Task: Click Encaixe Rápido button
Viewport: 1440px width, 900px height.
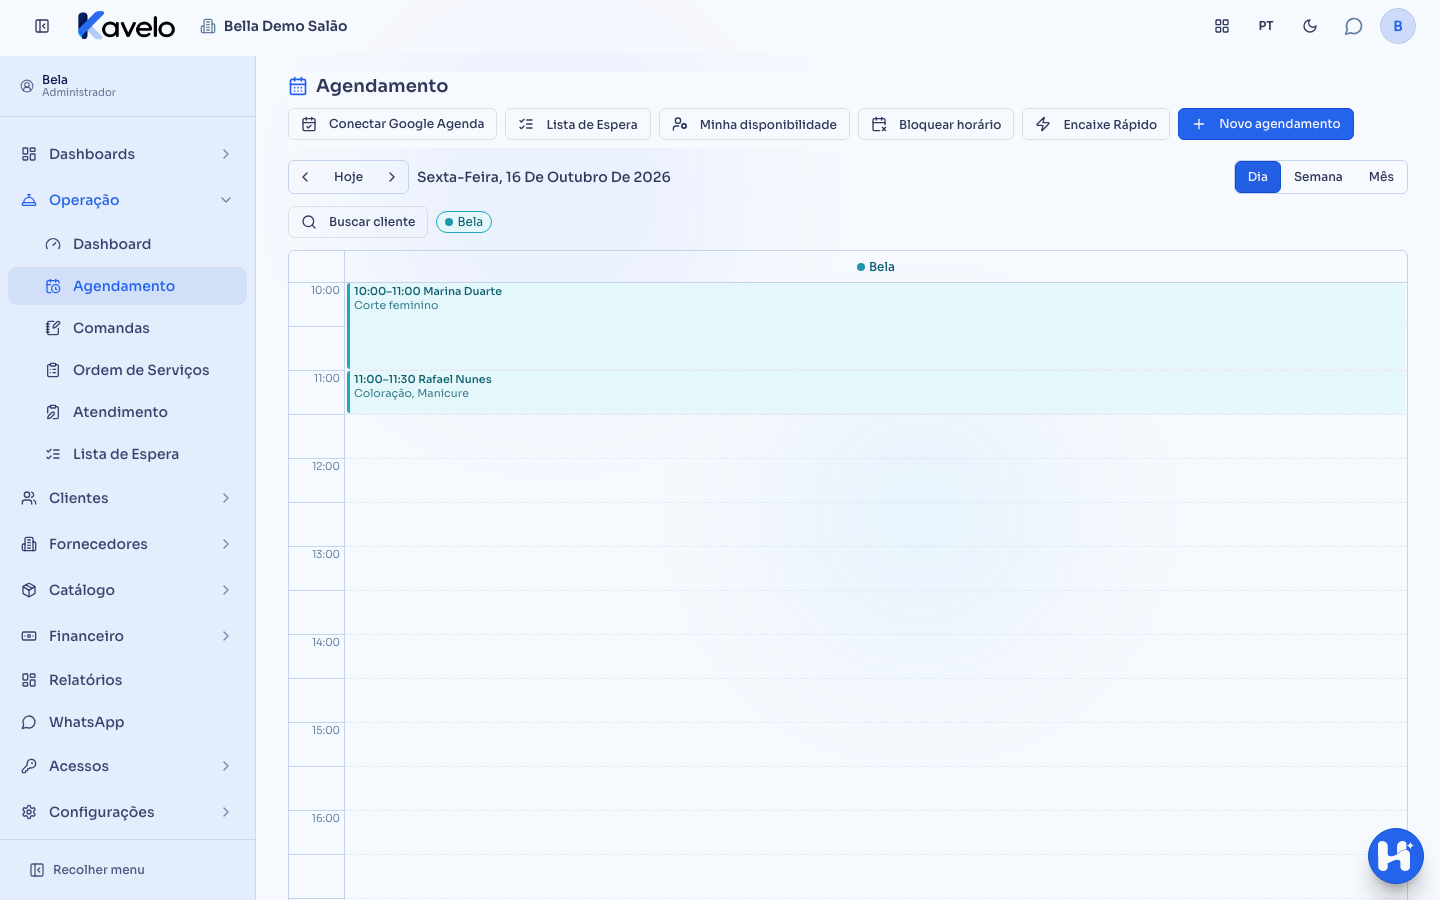Action: point(1096,124)
